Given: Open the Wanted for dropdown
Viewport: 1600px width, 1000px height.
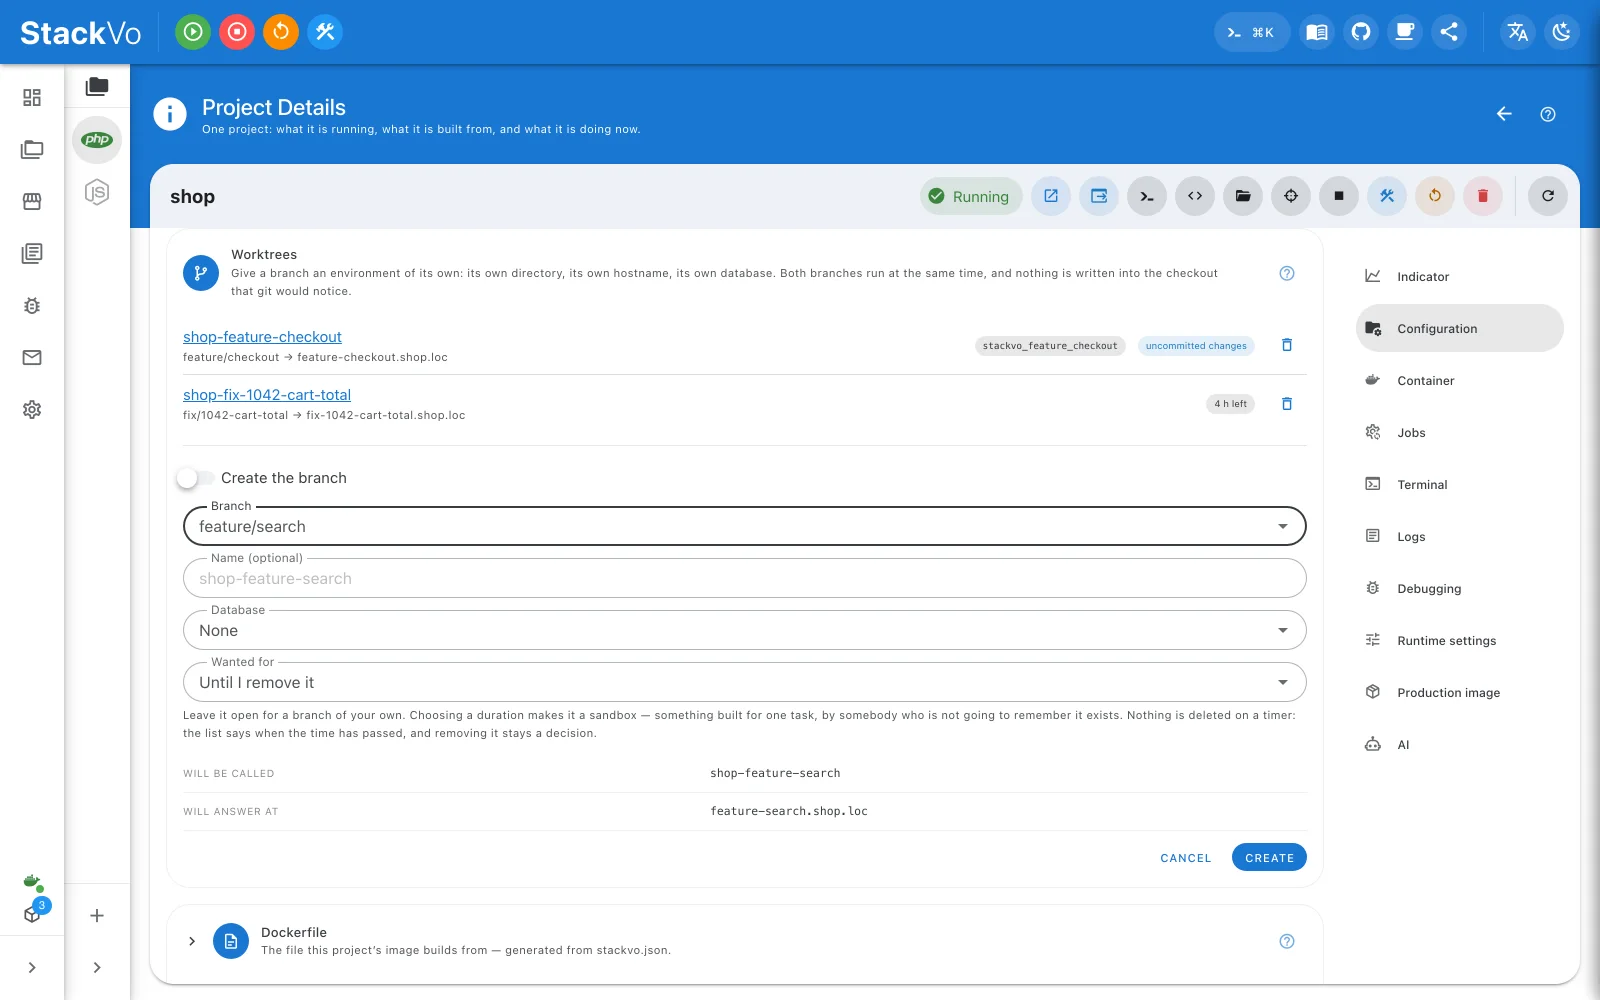Looking at the screenshot, I should [745, 682].
